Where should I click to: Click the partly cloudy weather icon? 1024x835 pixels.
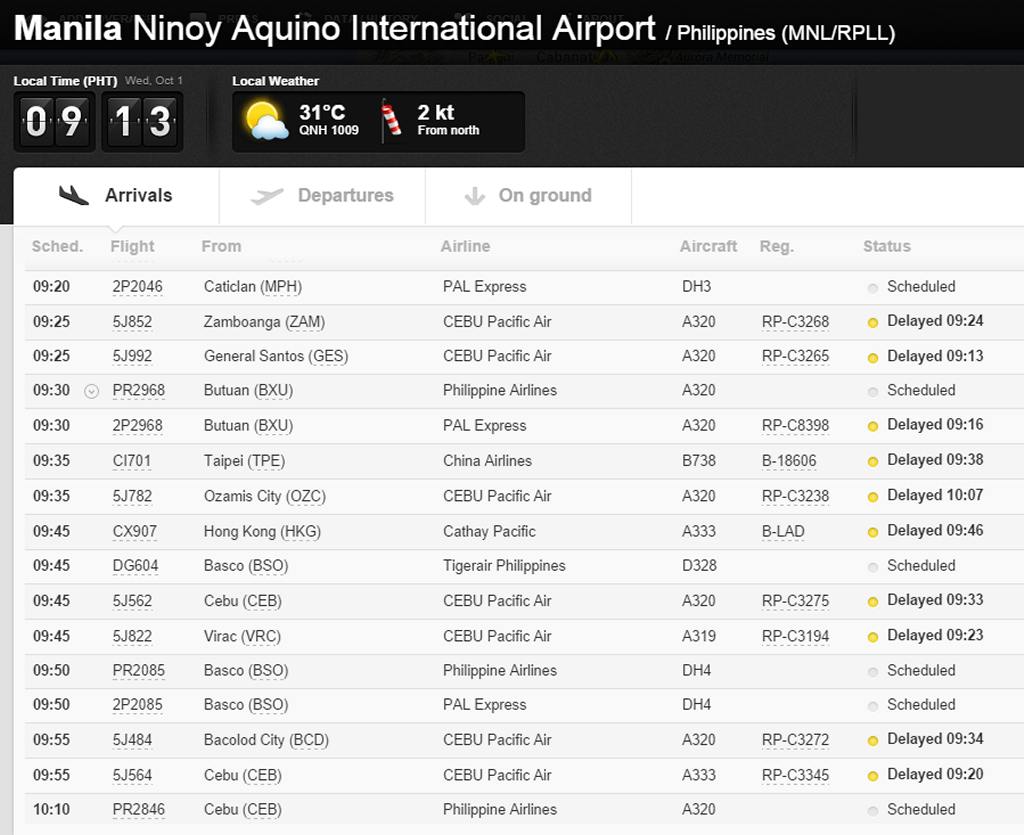[x=267, y=121]
